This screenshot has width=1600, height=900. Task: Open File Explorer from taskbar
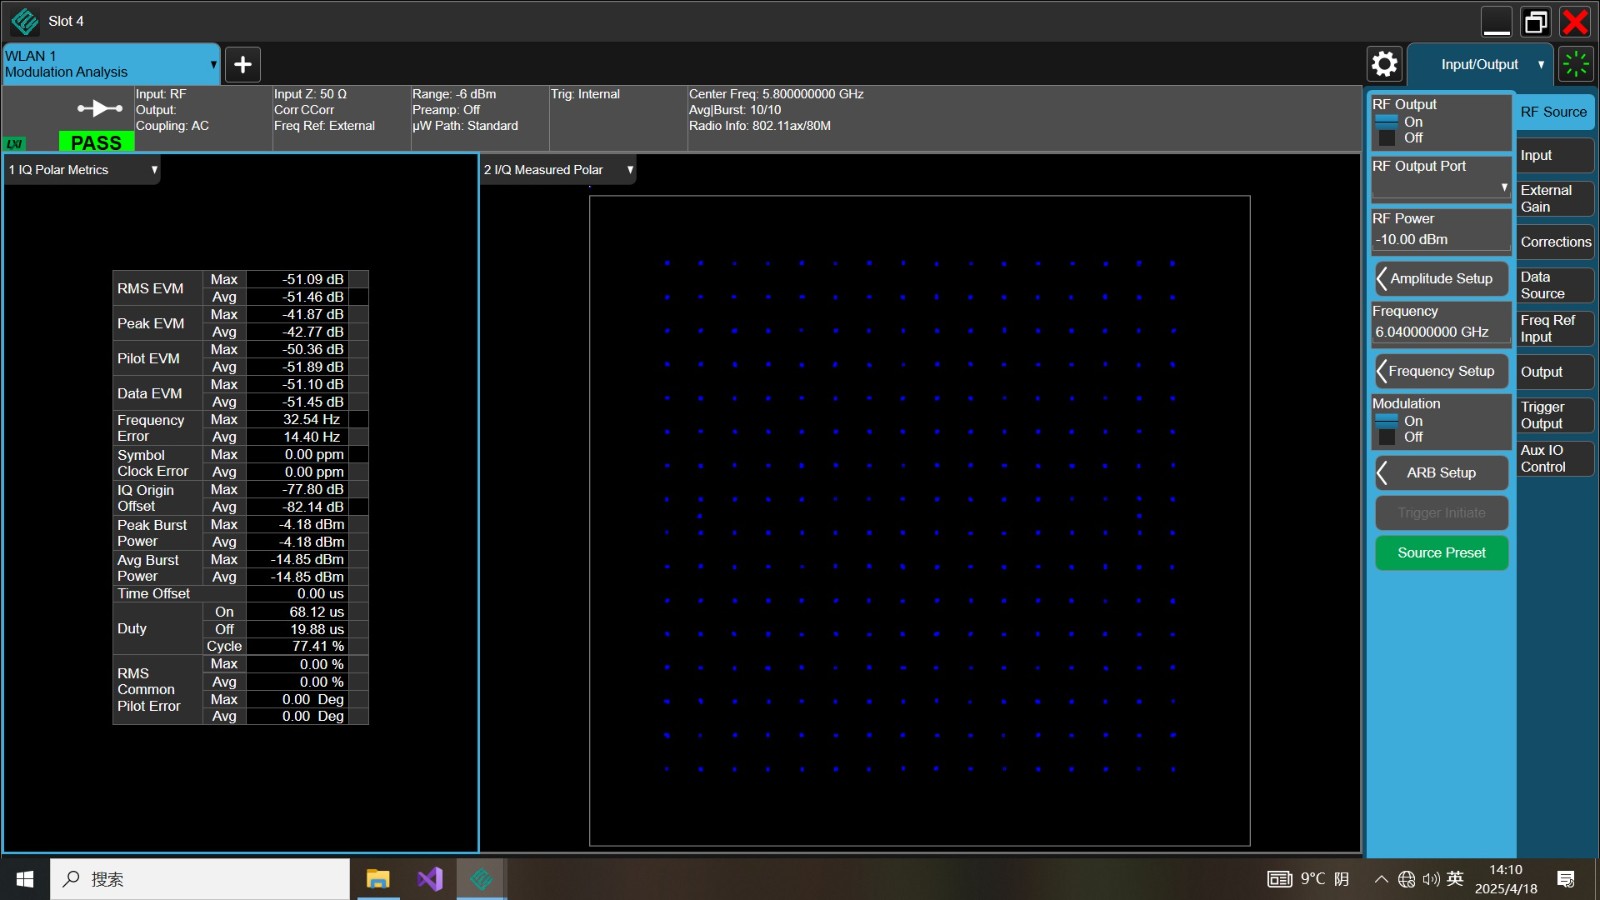(x=378, y=879)
